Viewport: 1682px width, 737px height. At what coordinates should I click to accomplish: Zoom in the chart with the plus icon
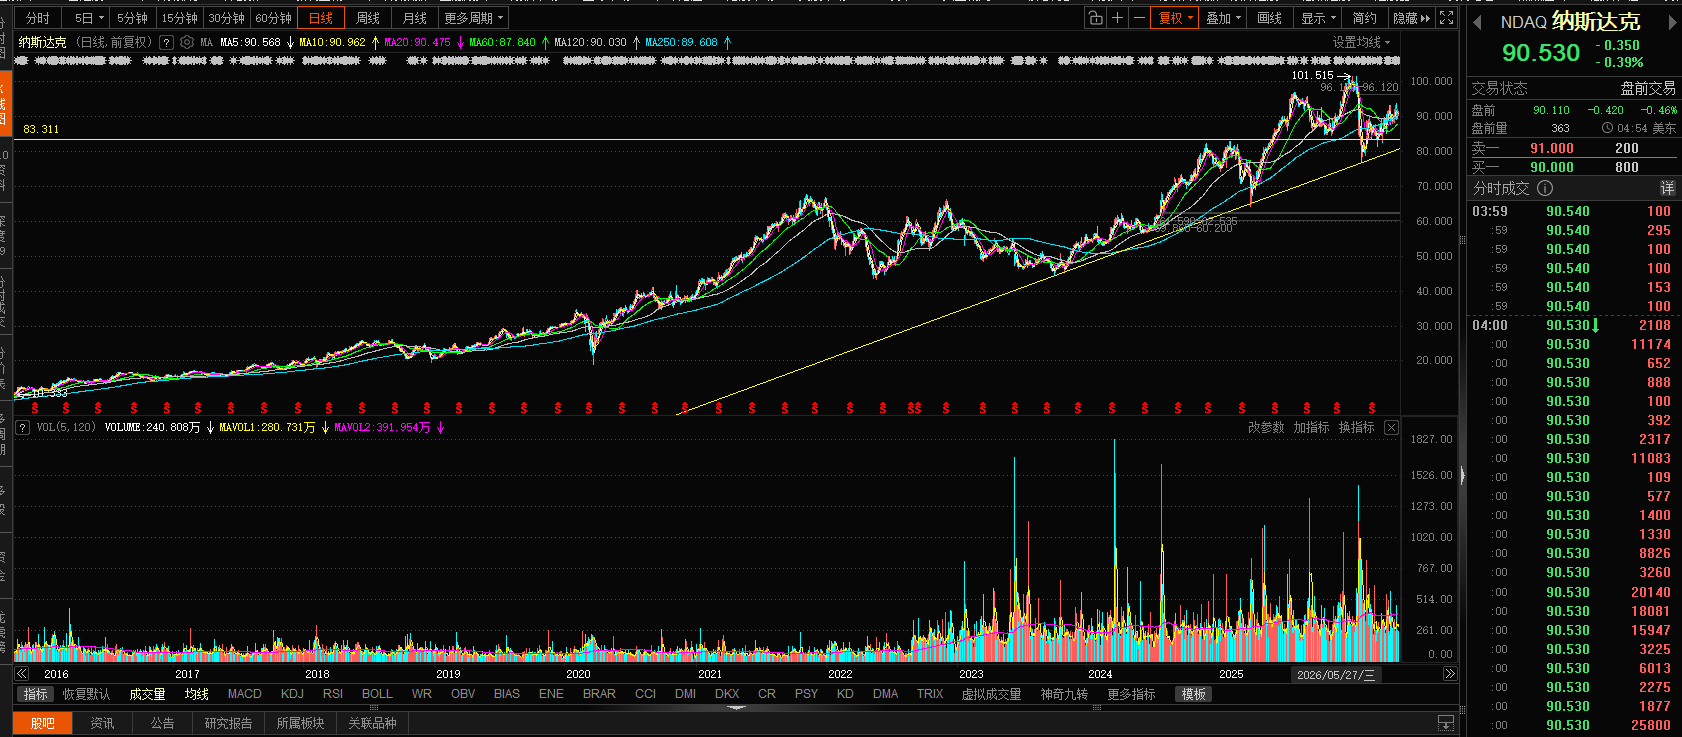1118,18
